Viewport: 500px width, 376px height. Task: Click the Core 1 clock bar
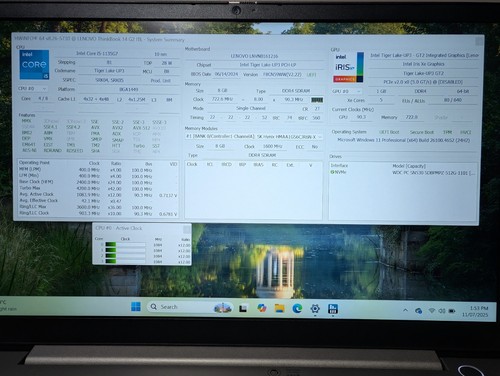click(x=125, y=250)
